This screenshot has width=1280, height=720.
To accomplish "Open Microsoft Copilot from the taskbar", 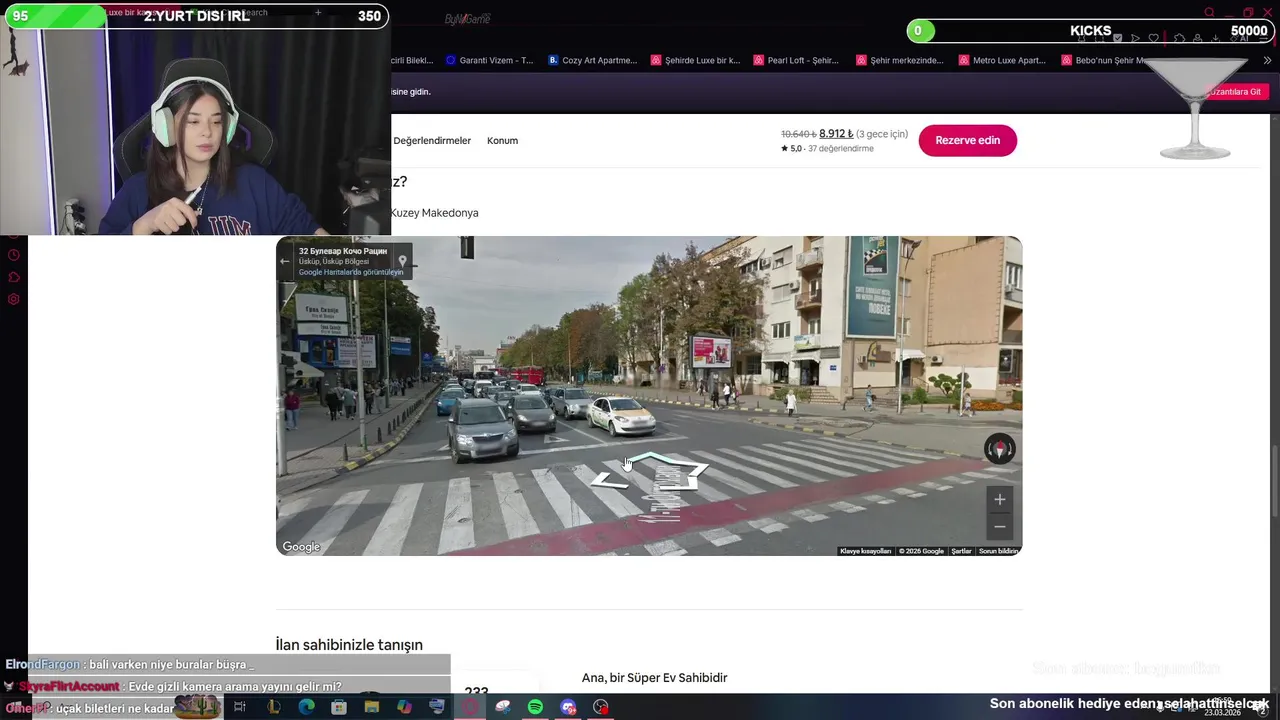I will pos(404,707).
